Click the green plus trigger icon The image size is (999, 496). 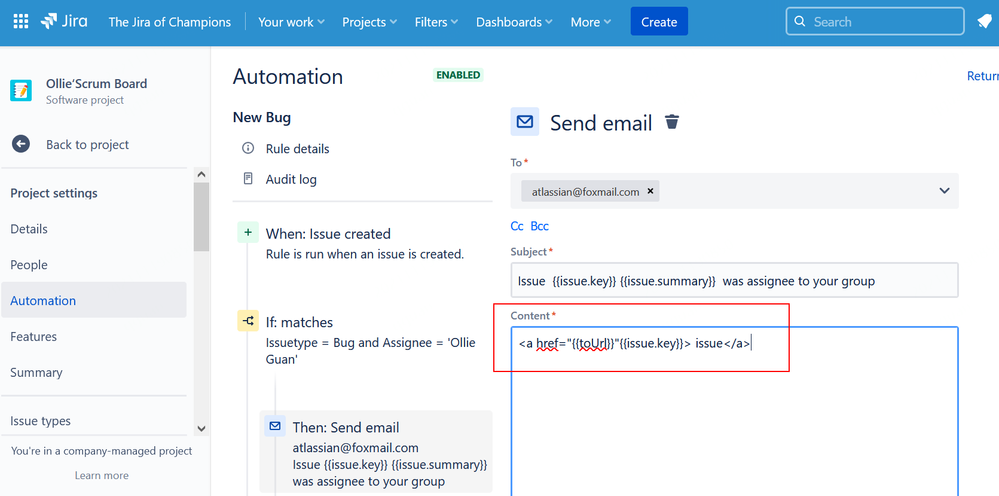[x=248, y=233]
